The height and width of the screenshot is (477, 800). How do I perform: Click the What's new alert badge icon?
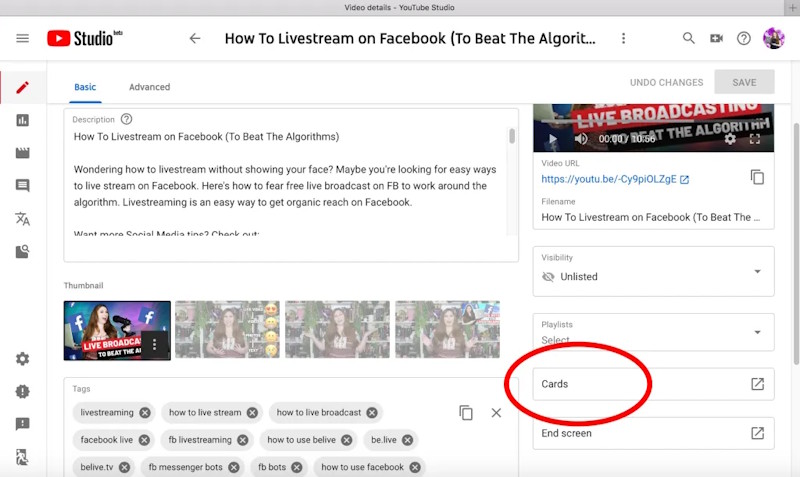[x=22, y=391]
